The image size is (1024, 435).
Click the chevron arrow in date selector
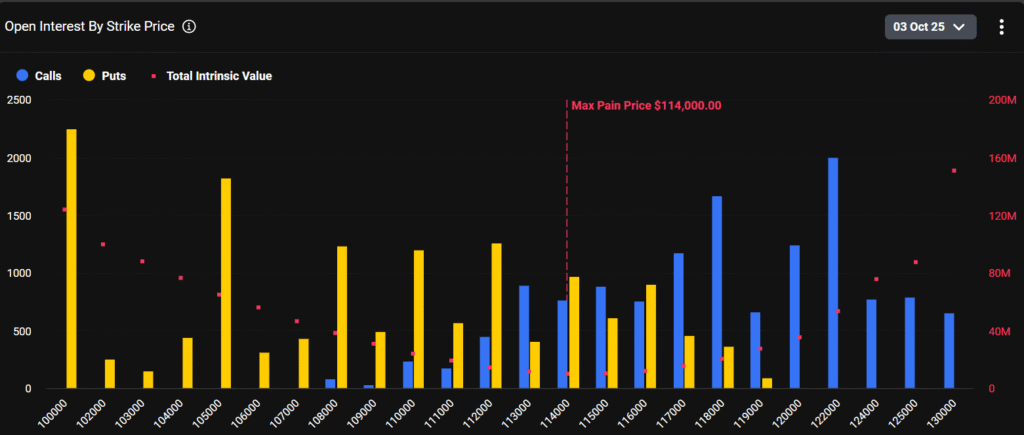960,27
